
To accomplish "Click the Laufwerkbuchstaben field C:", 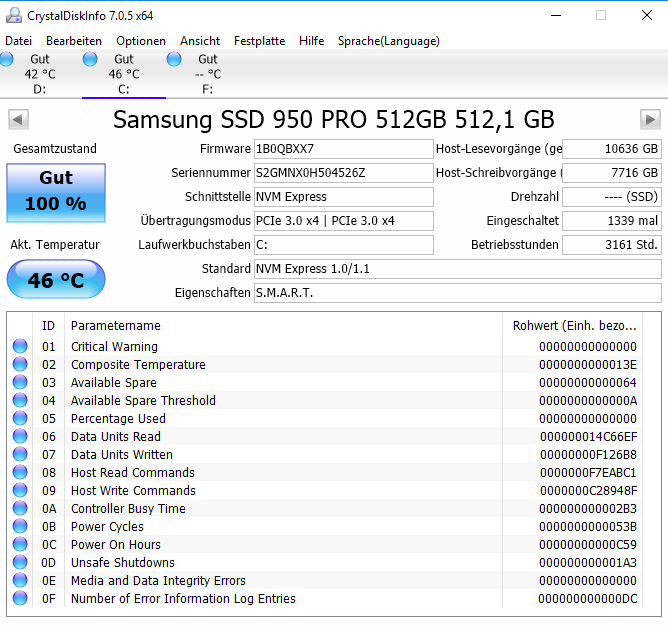I will tap(344, 245).
